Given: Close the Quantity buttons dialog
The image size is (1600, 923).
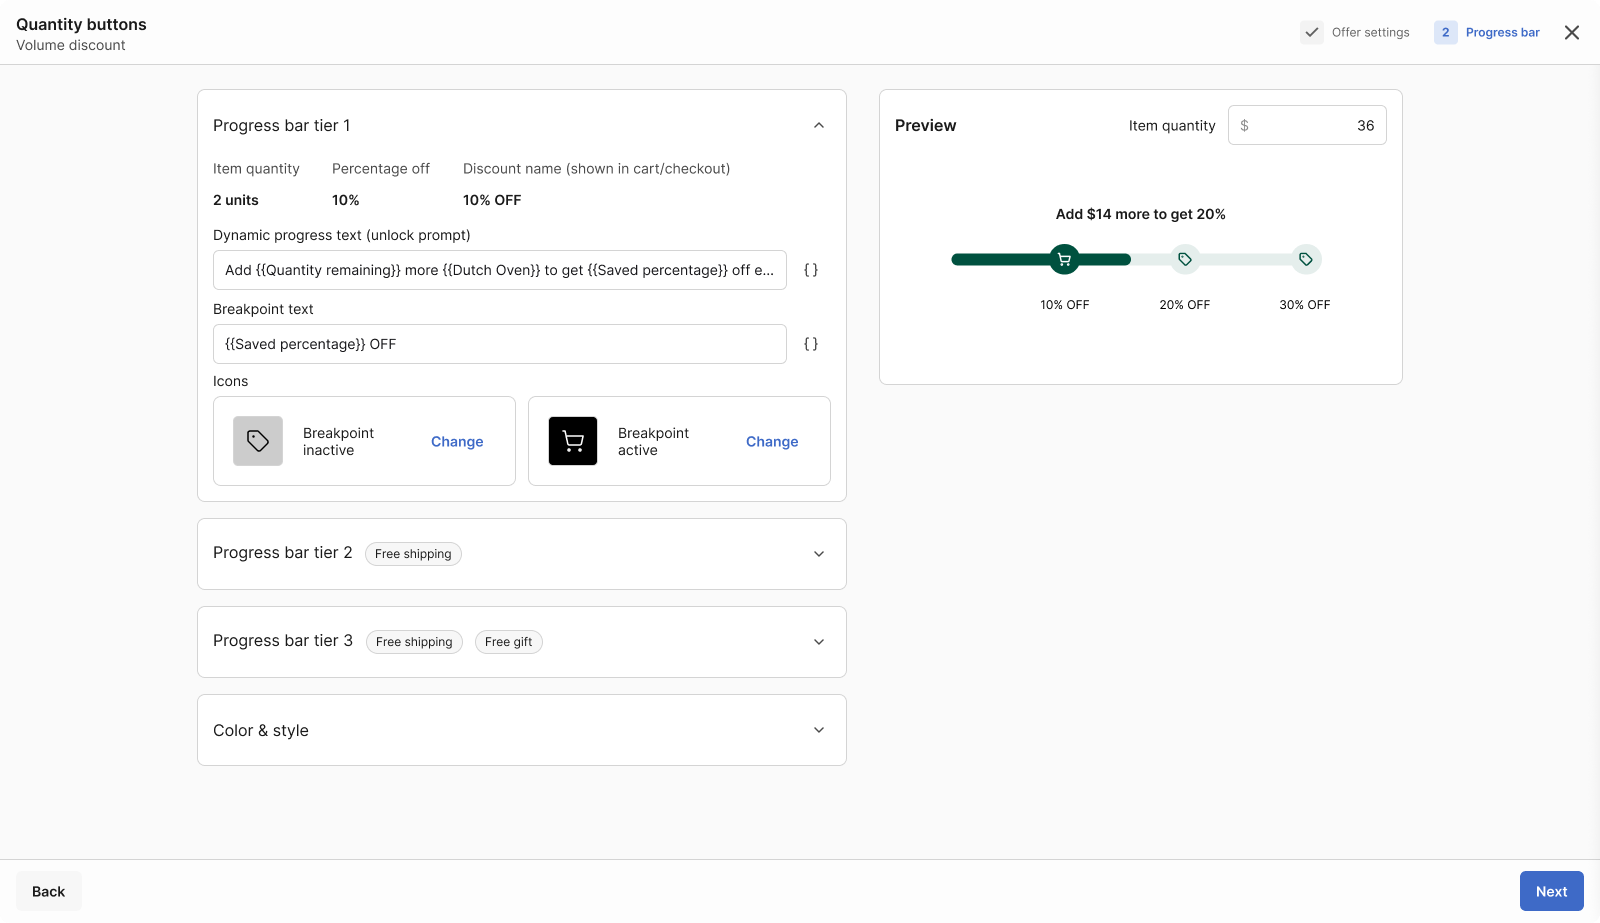Looking at the screenshot, I should 1572,32.
